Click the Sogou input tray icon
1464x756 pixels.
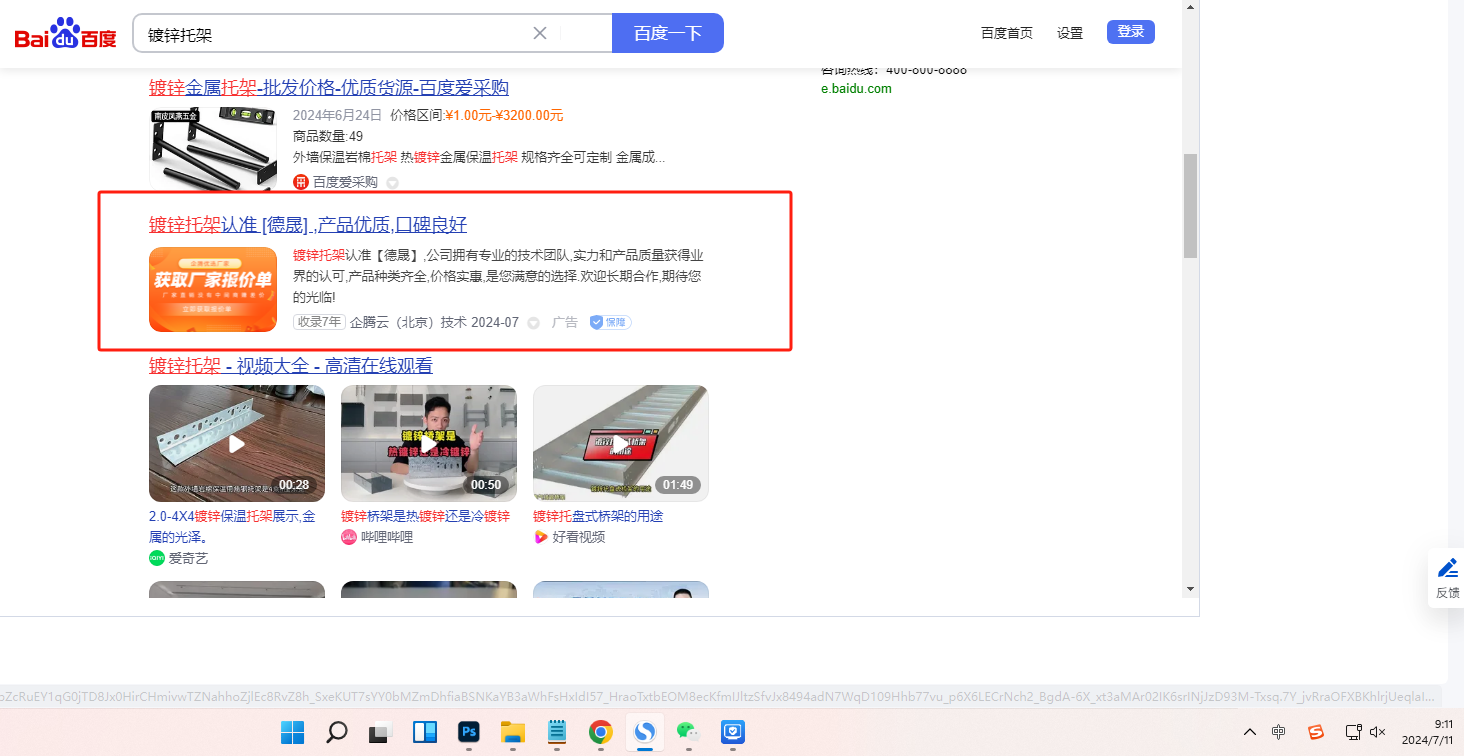coord(1316,732)
